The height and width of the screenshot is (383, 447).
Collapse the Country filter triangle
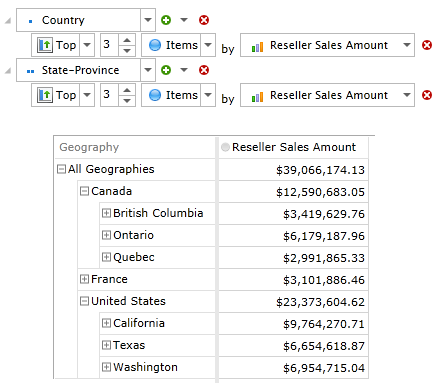8,21
